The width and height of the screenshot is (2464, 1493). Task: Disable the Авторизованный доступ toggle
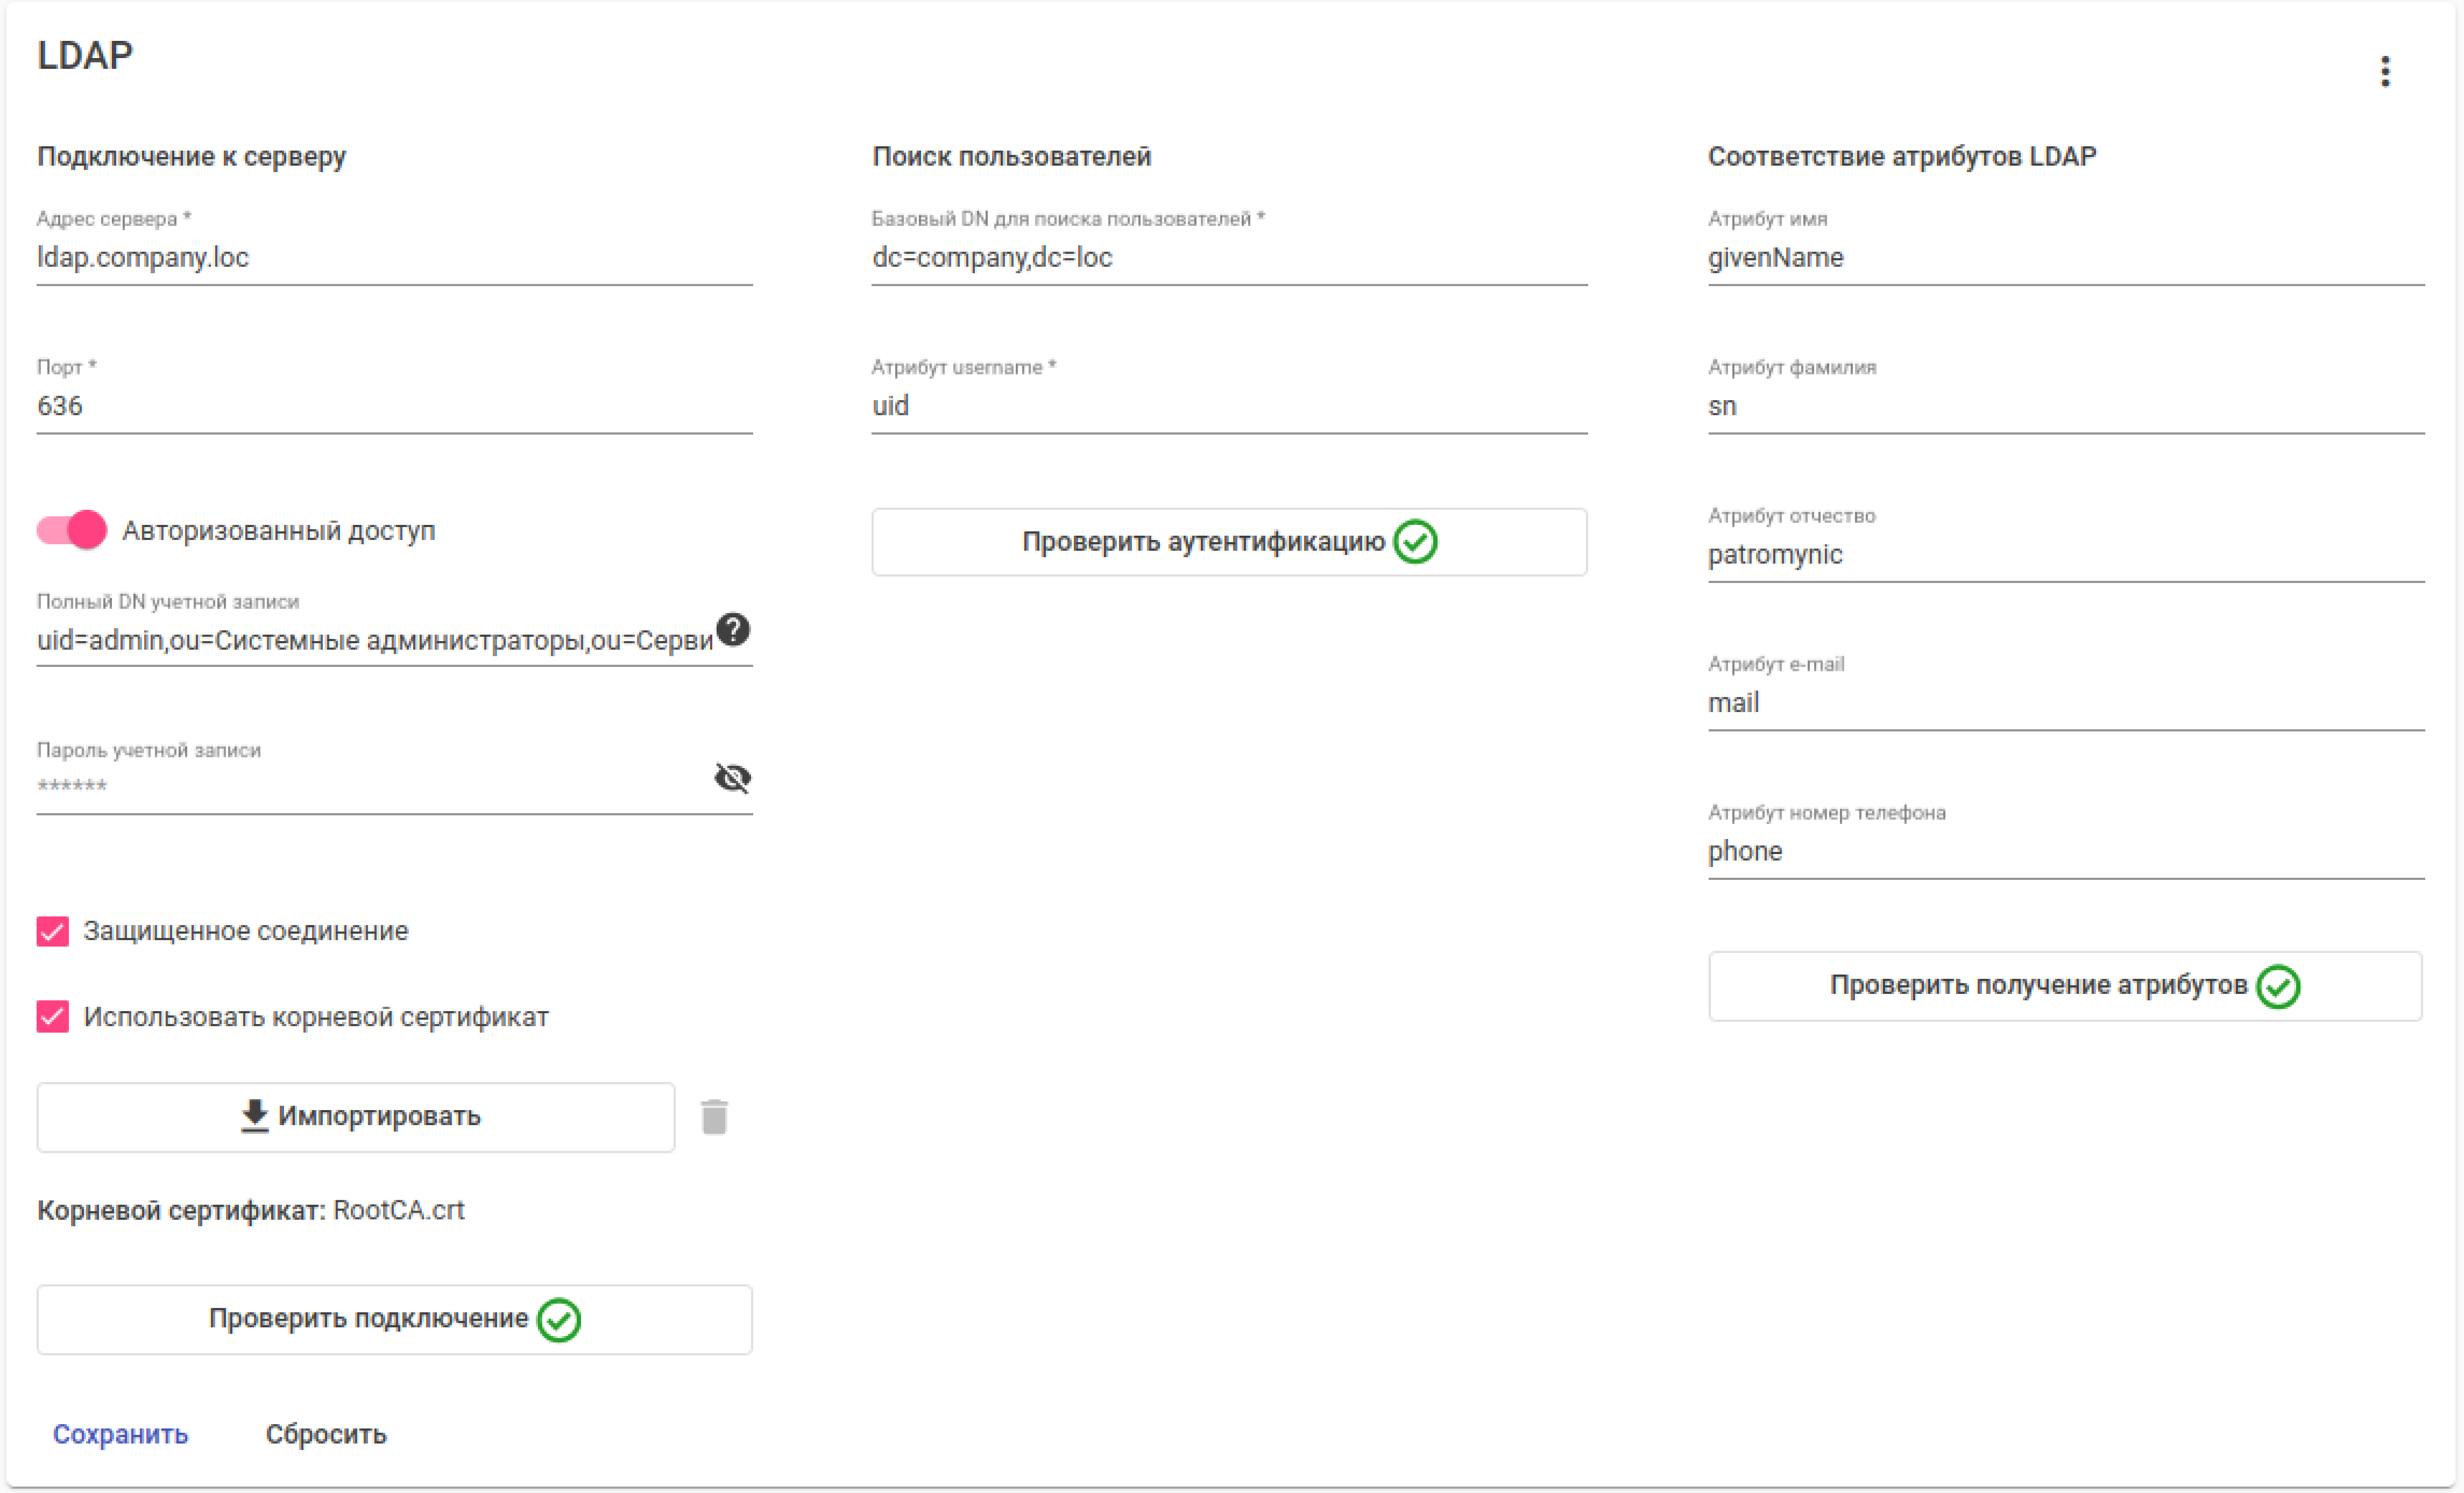coord(72,530)
